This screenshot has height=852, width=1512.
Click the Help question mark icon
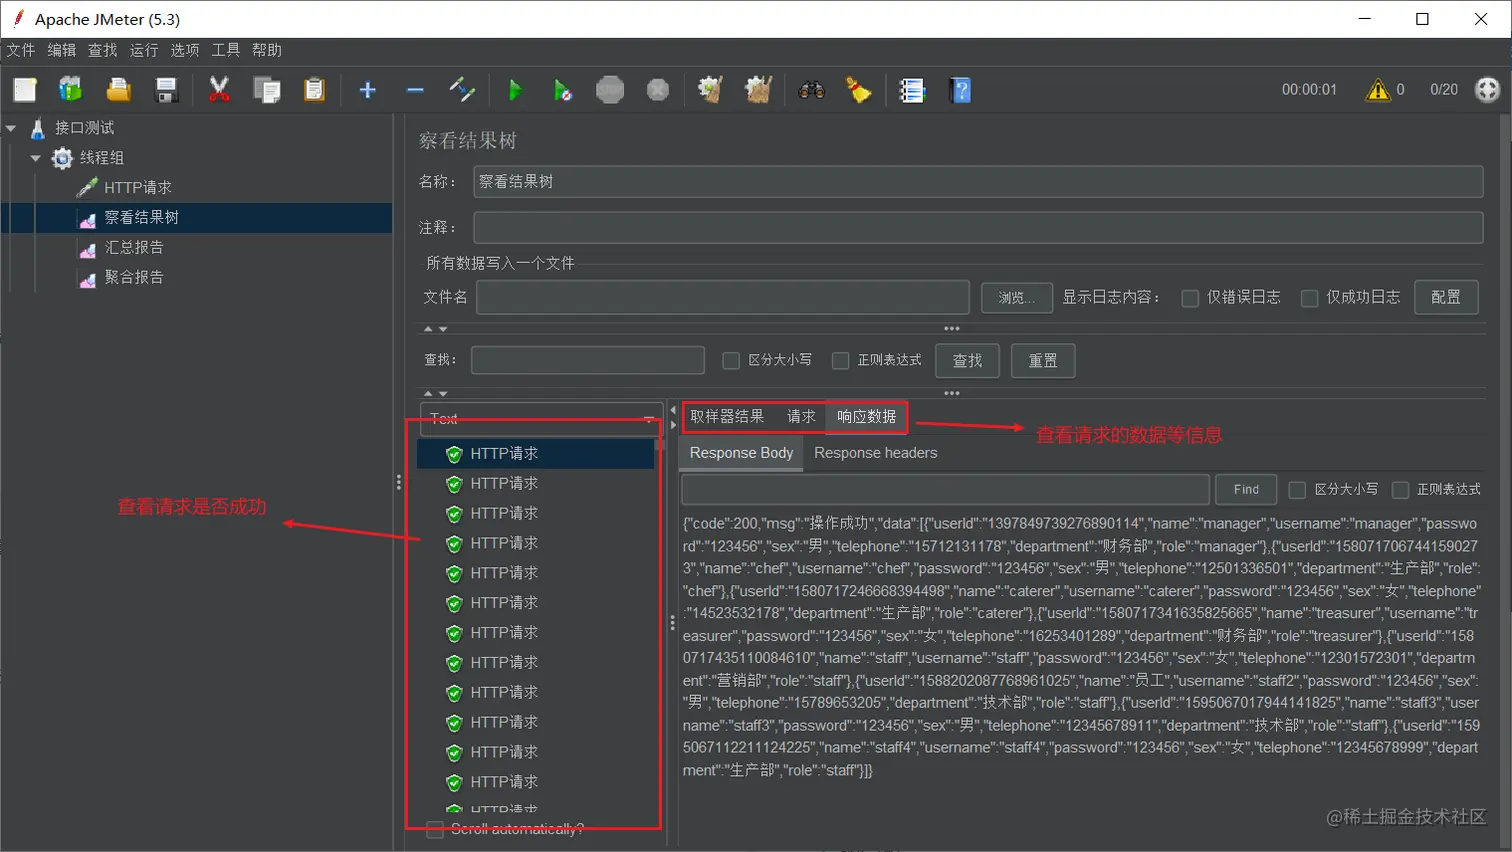[x=960, y=90]
